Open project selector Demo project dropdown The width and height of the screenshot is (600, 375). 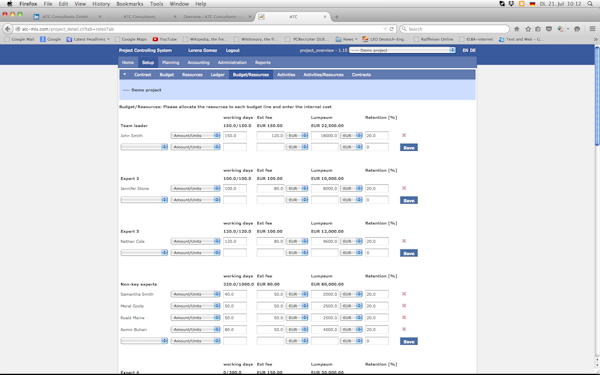pos(402,50)
